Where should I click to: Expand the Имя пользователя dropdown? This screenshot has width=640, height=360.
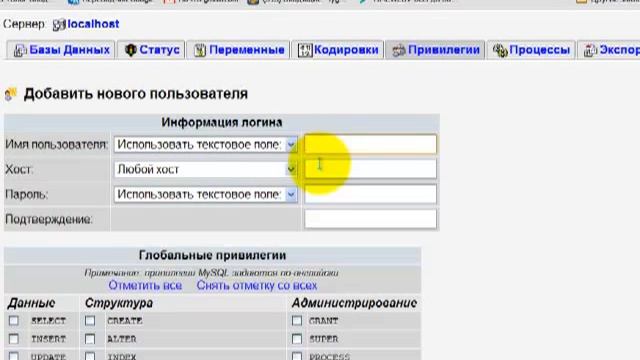pyautogui.click(x=206, y=144)
